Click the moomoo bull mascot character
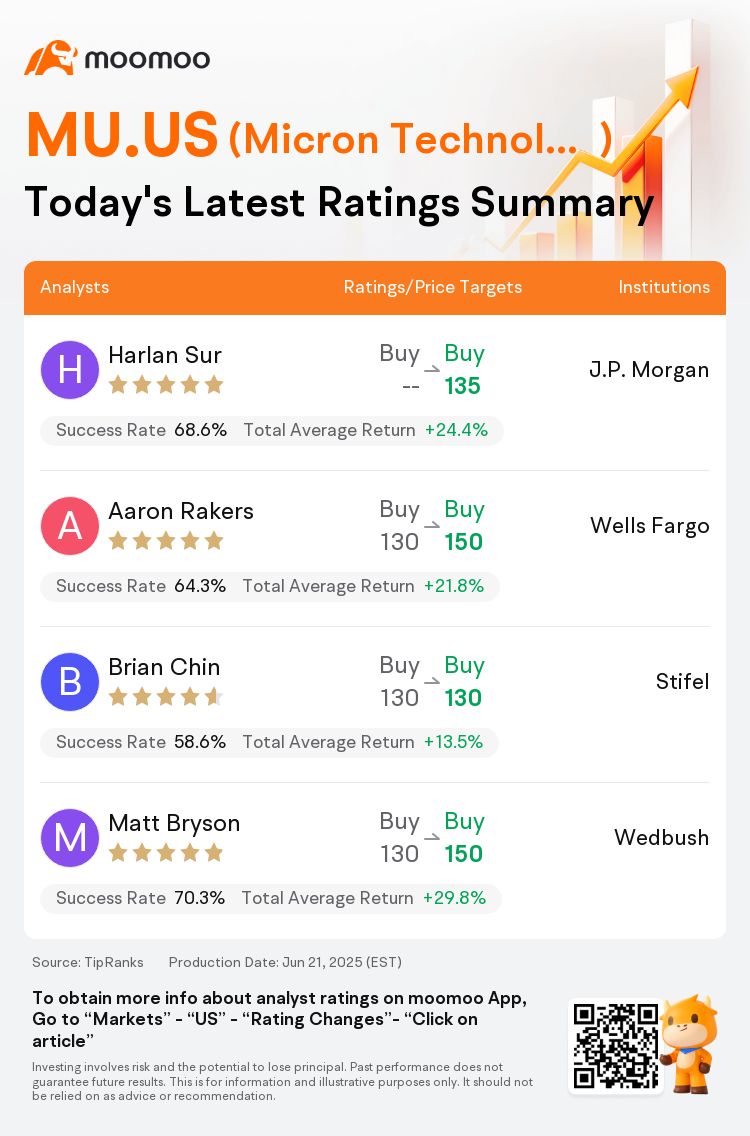The height and width of the screenshot is (1136, 750). [x=689, y=1043]
